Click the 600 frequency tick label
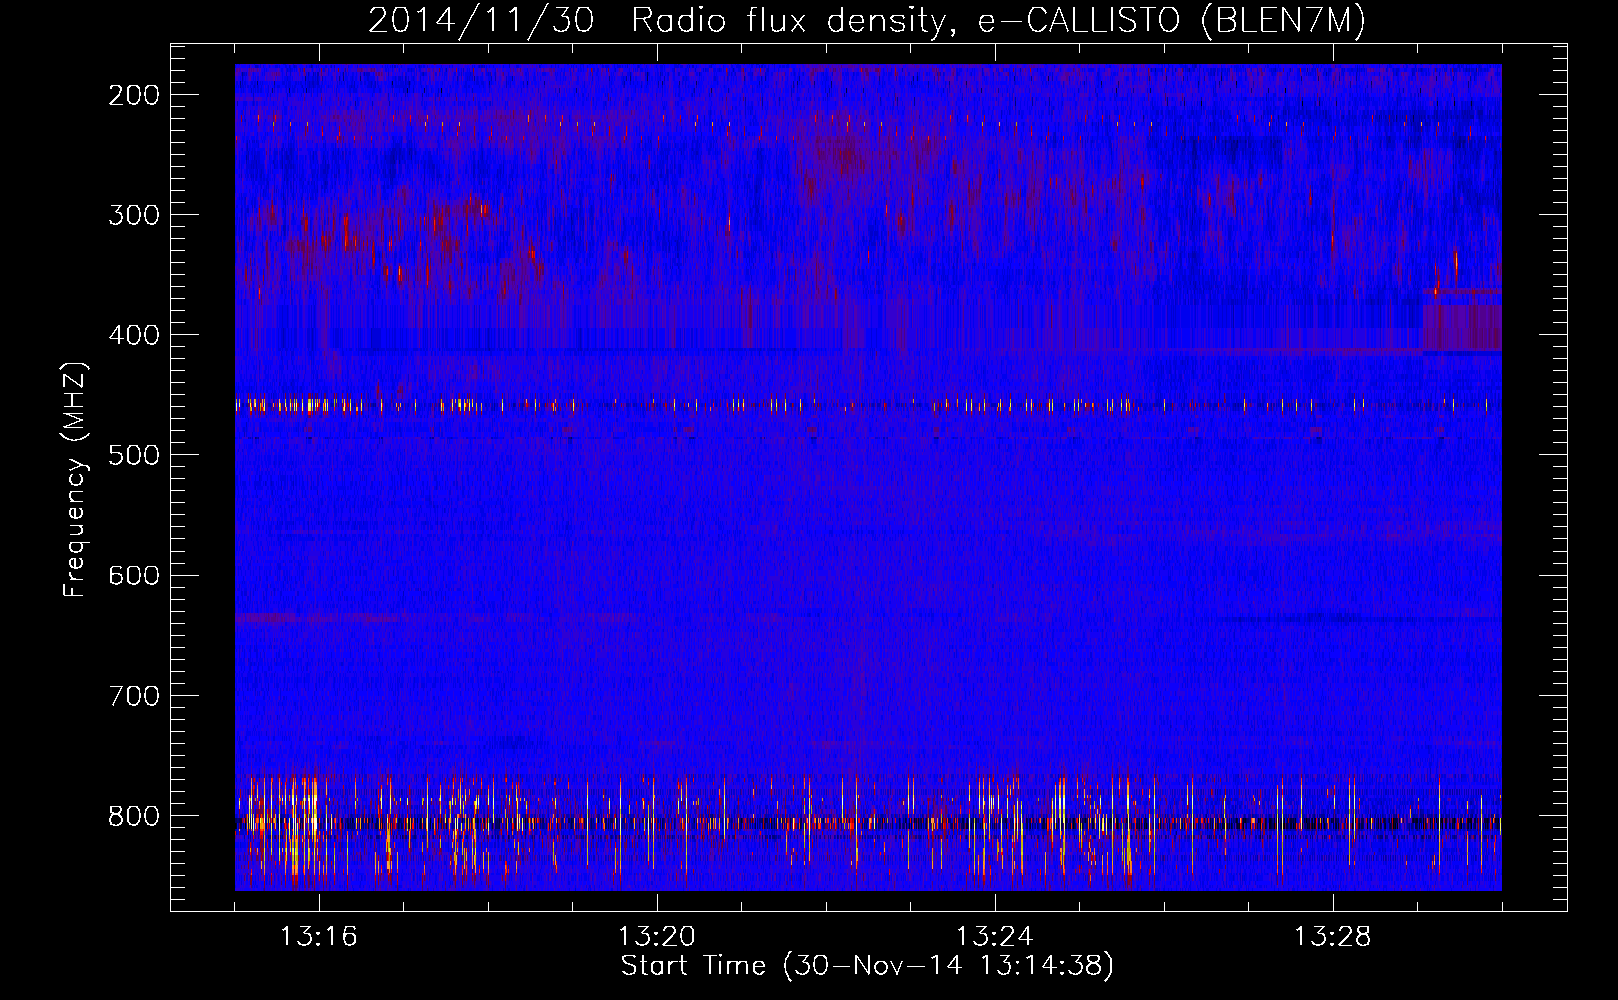 (133, 575)
